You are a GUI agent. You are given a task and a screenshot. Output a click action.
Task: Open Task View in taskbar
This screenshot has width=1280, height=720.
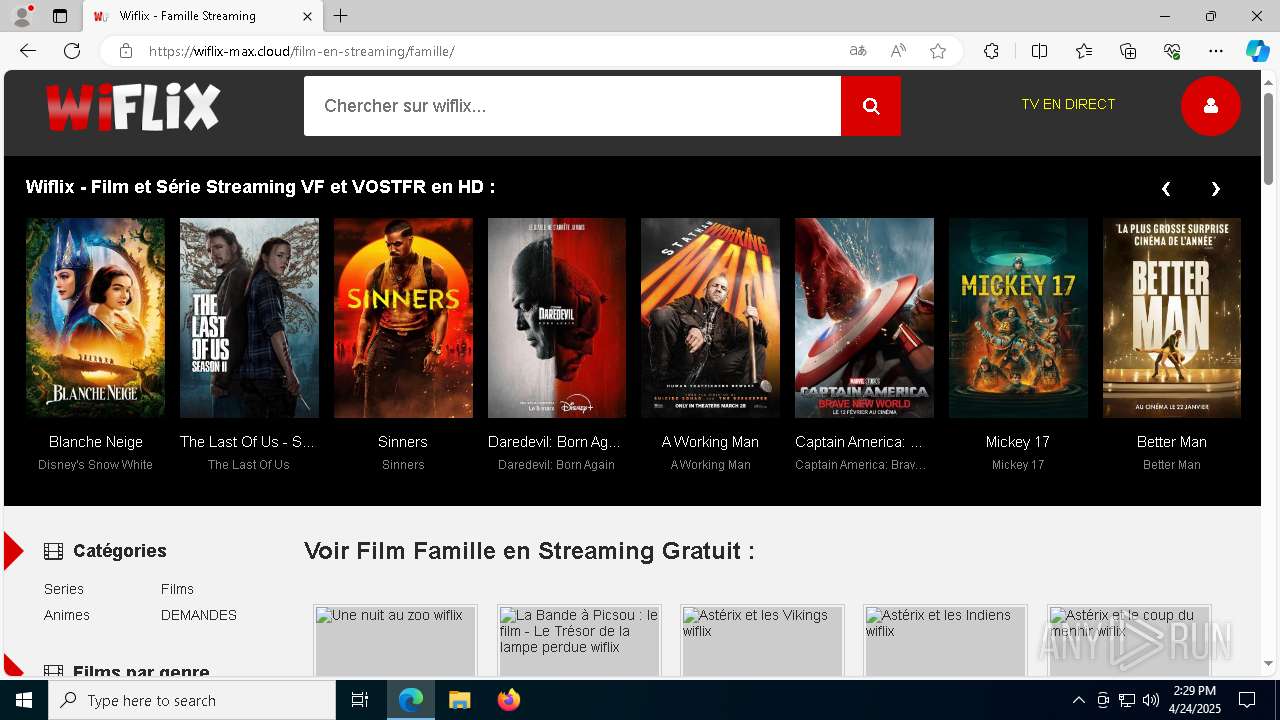click(360, 700)
